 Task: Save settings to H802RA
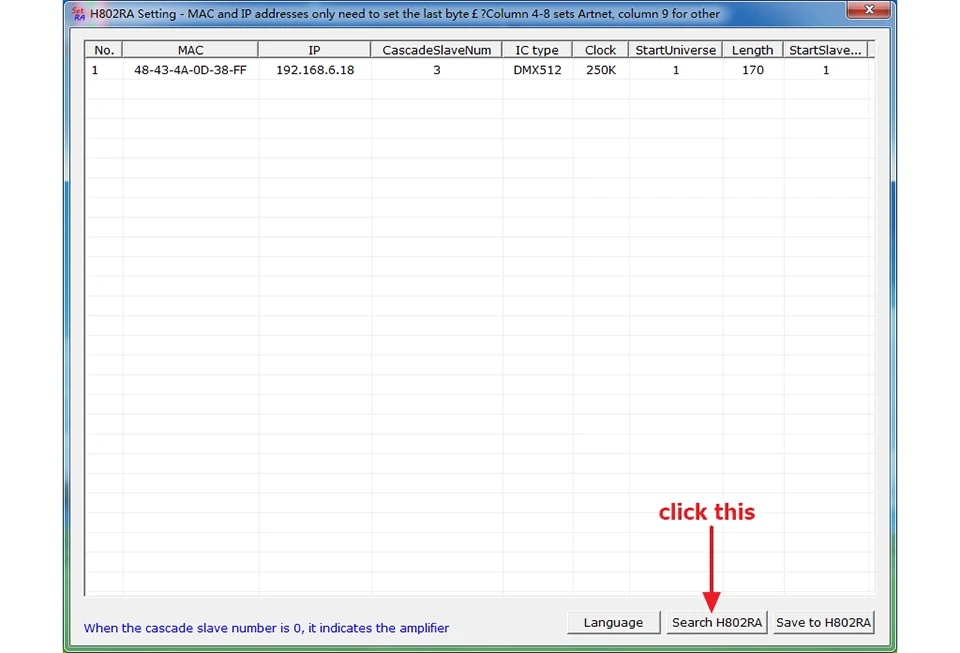pos(823,622)
